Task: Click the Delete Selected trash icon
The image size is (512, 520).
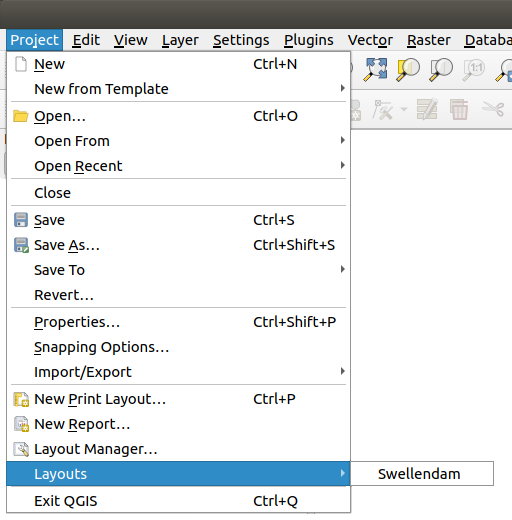Action: 459,109
